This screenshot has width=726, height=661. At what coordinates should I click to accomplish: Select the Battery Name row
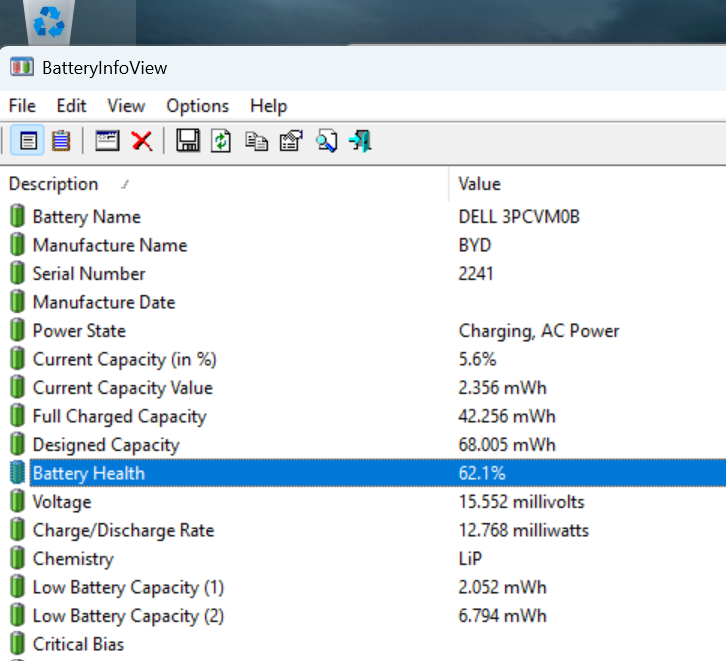point(363,217)
